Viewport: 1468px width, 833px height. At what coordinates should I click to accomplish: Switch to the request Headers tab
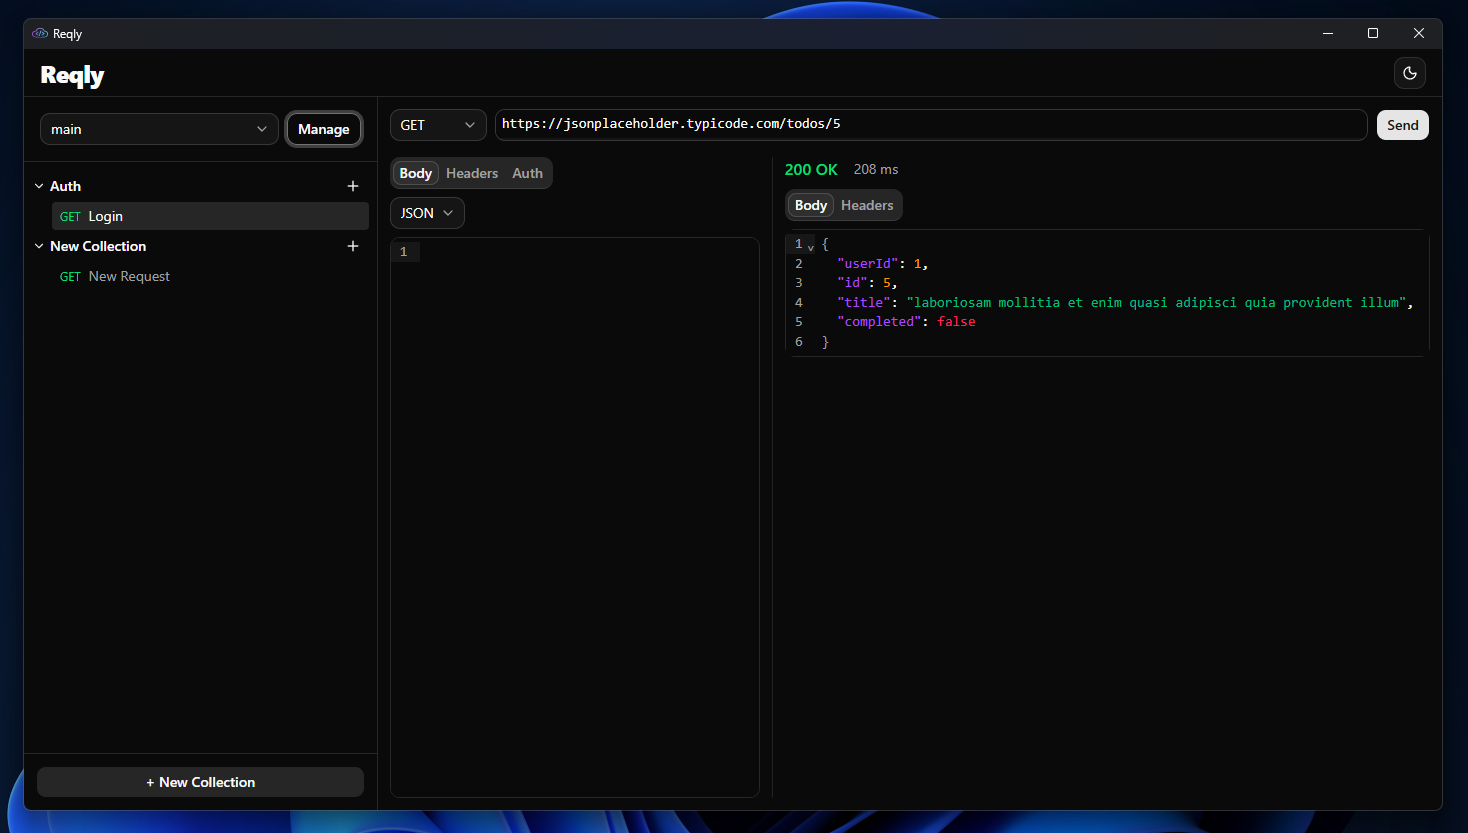472,173
